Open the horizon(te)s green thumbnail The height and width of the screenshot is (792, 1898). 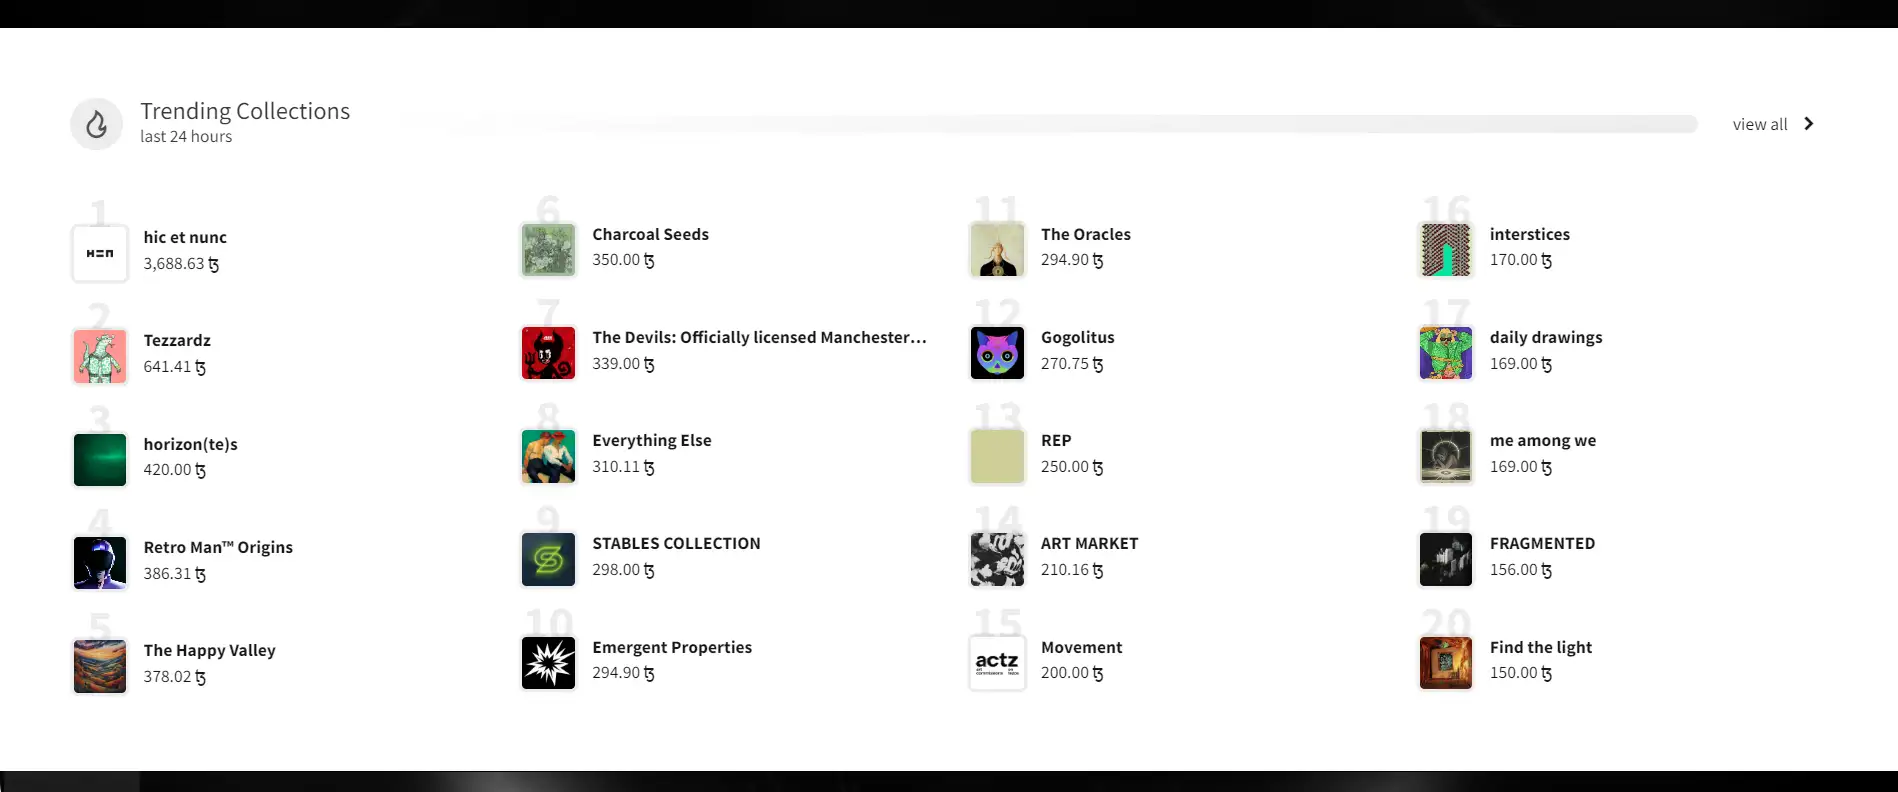(100, 459)
